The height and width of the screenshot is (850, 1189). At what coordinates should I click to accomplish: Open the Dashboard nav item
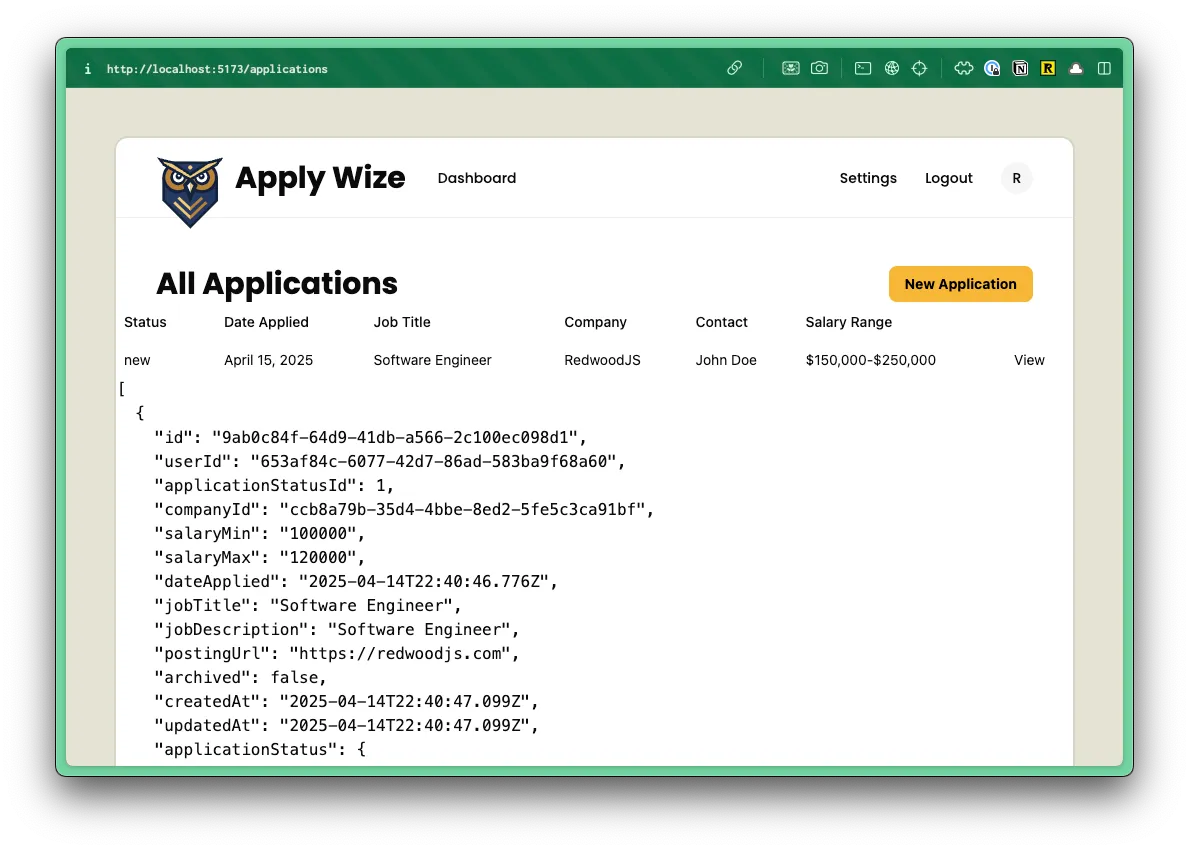click(x=477, y=178)
